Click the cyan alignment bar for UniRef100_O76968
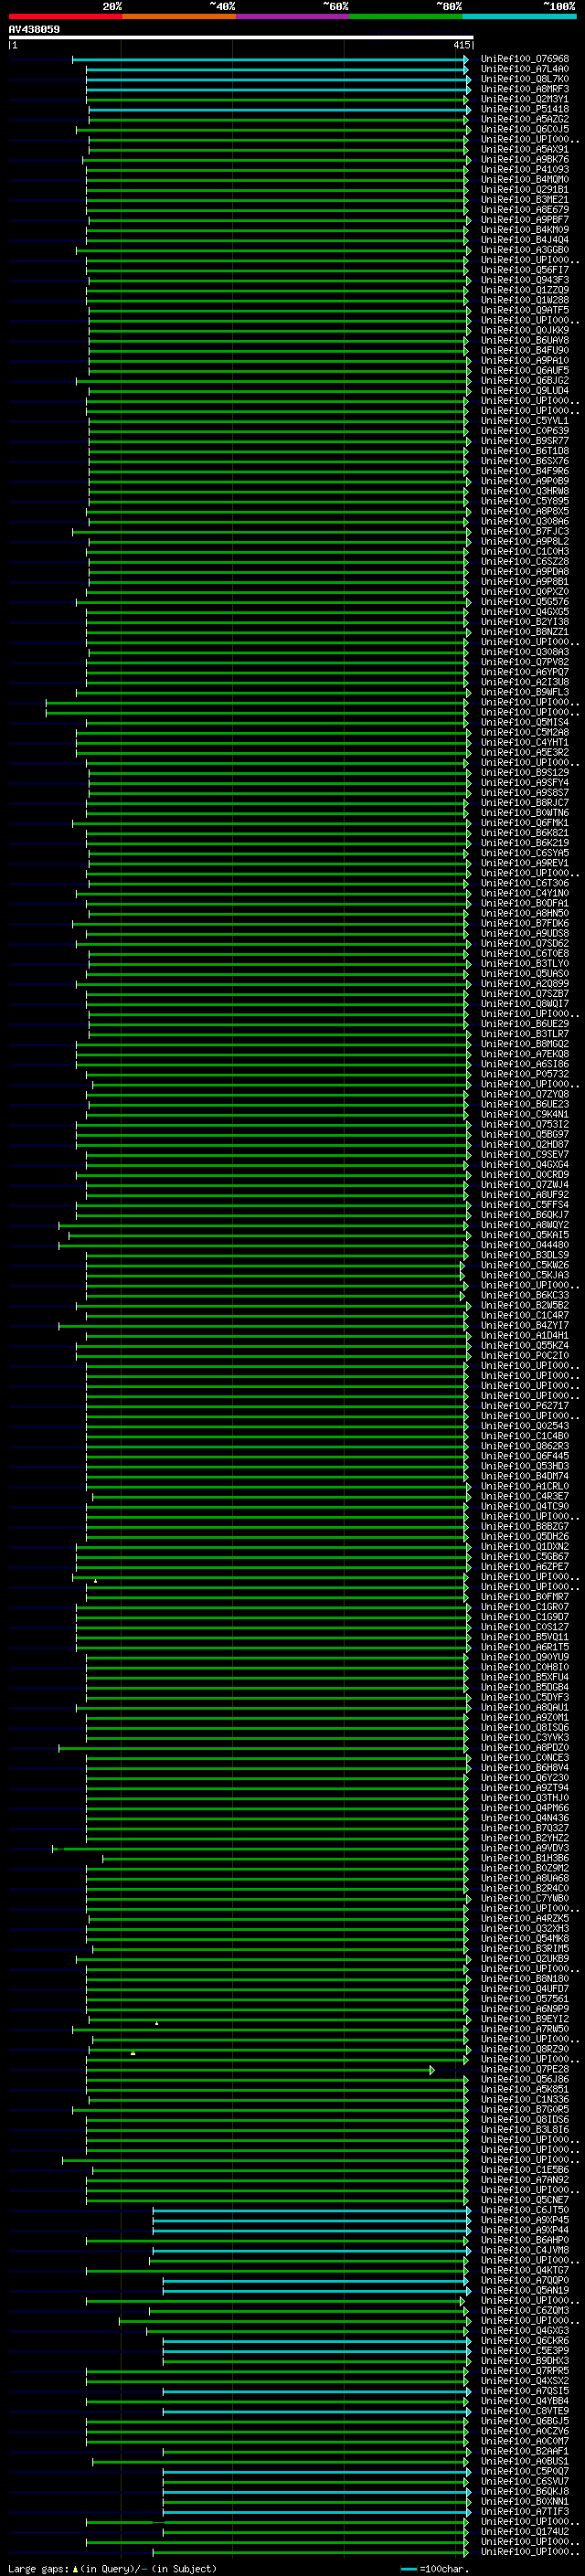This screenshot has width=585, height=2576. tap(270, 59)
